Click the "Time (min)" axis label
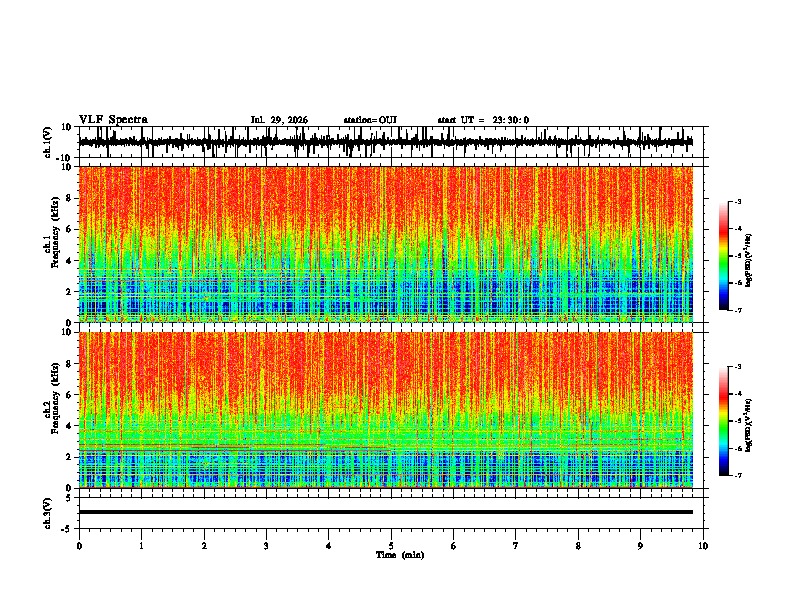 (x=400, y=555)
